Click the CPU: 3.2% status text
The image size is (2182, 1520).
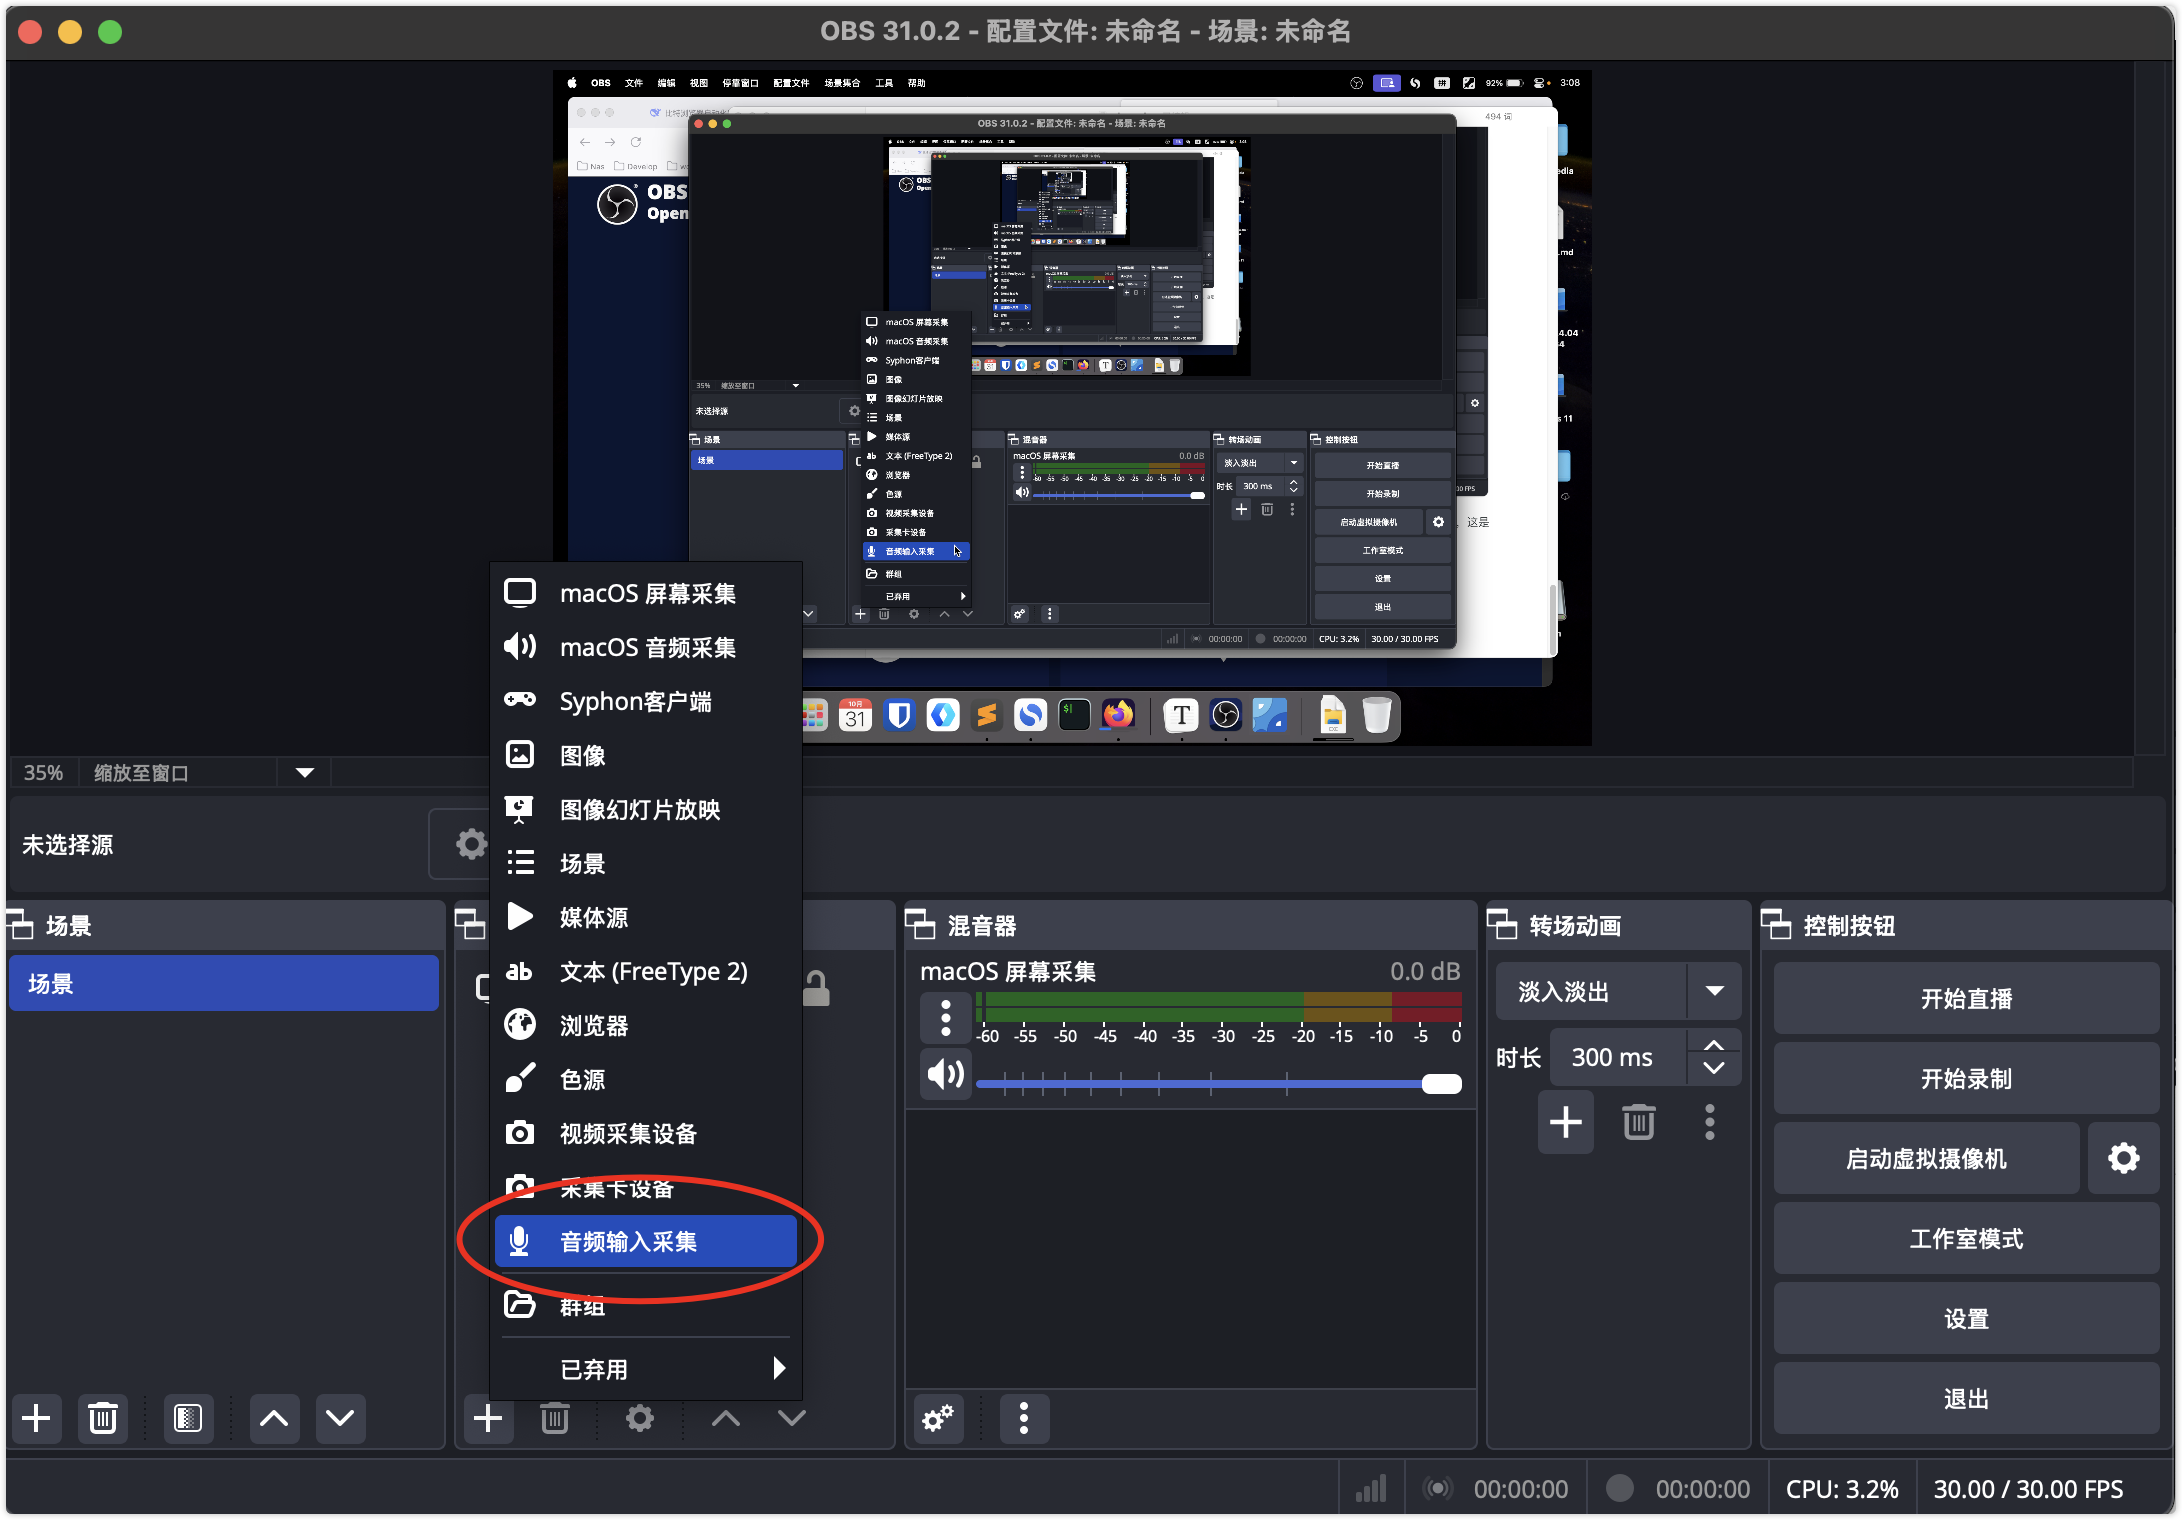(1842, 1489)
